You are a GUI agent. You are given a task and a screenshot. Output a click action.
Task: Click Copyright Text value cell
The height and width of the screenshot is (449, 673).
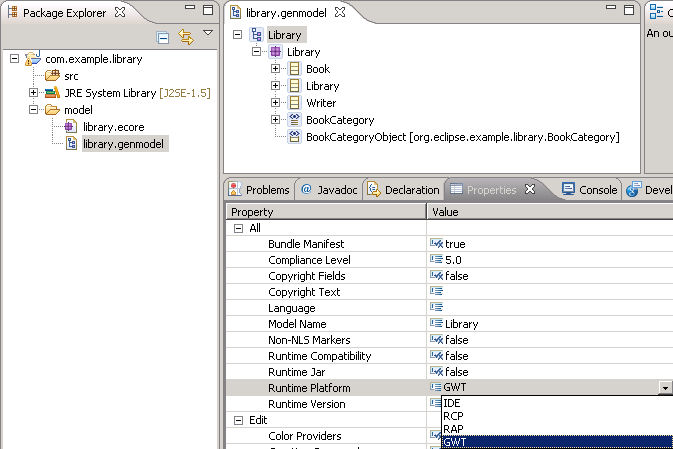point(550,291)
